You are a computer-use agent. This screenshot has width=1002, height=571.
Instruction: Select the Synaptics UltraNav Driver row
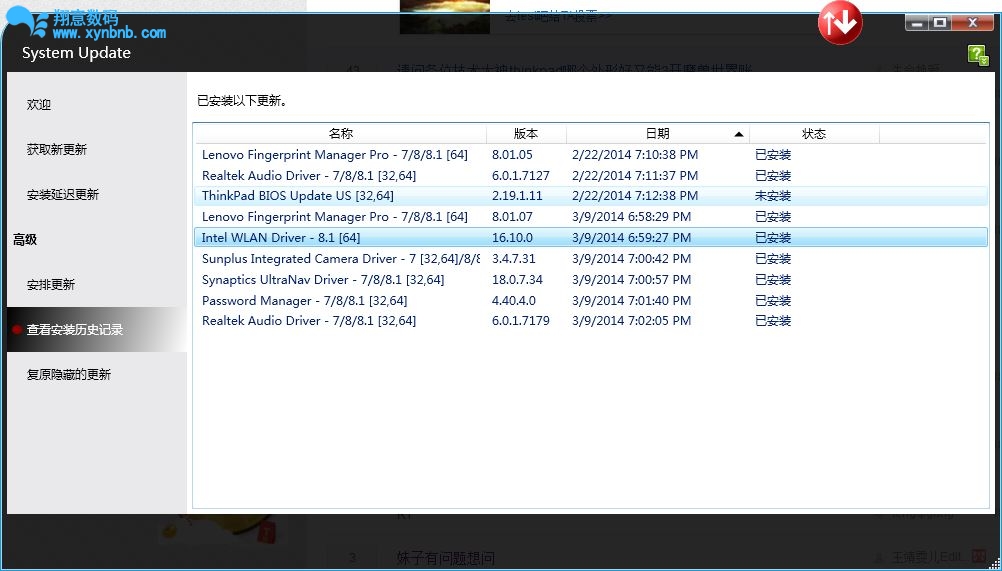click(590, 280)
